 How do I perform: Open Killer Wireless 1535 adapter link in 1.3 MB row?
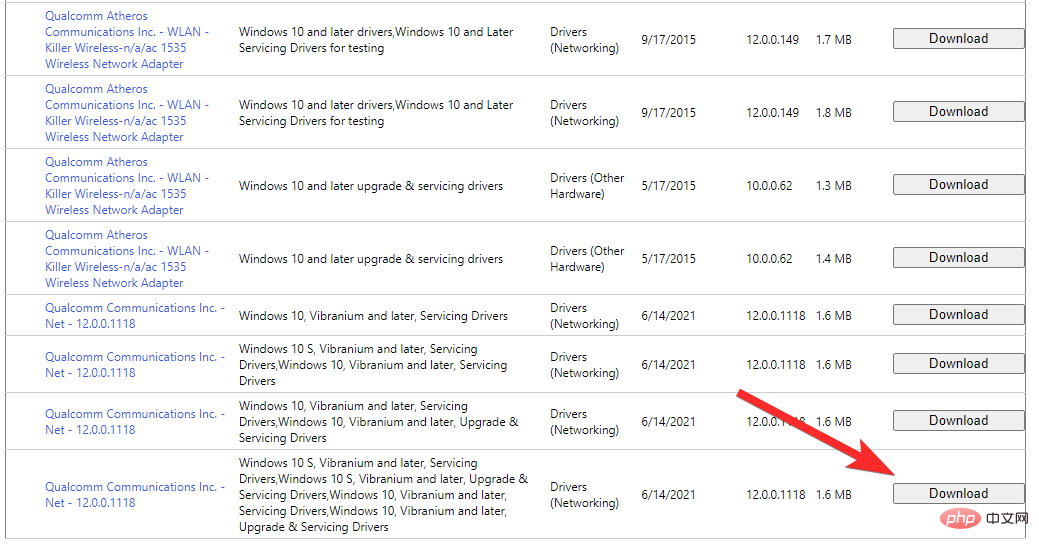[127, 185]
